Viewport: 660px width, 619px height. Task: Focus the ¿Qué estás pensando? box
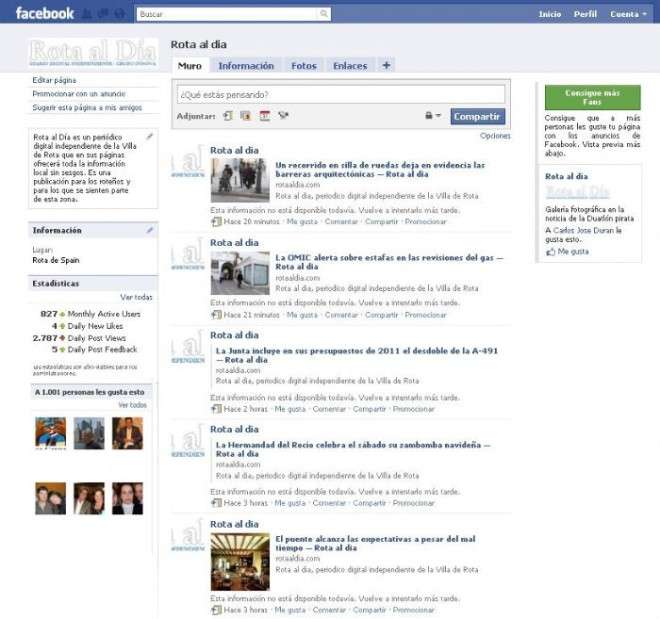point(341,94)
